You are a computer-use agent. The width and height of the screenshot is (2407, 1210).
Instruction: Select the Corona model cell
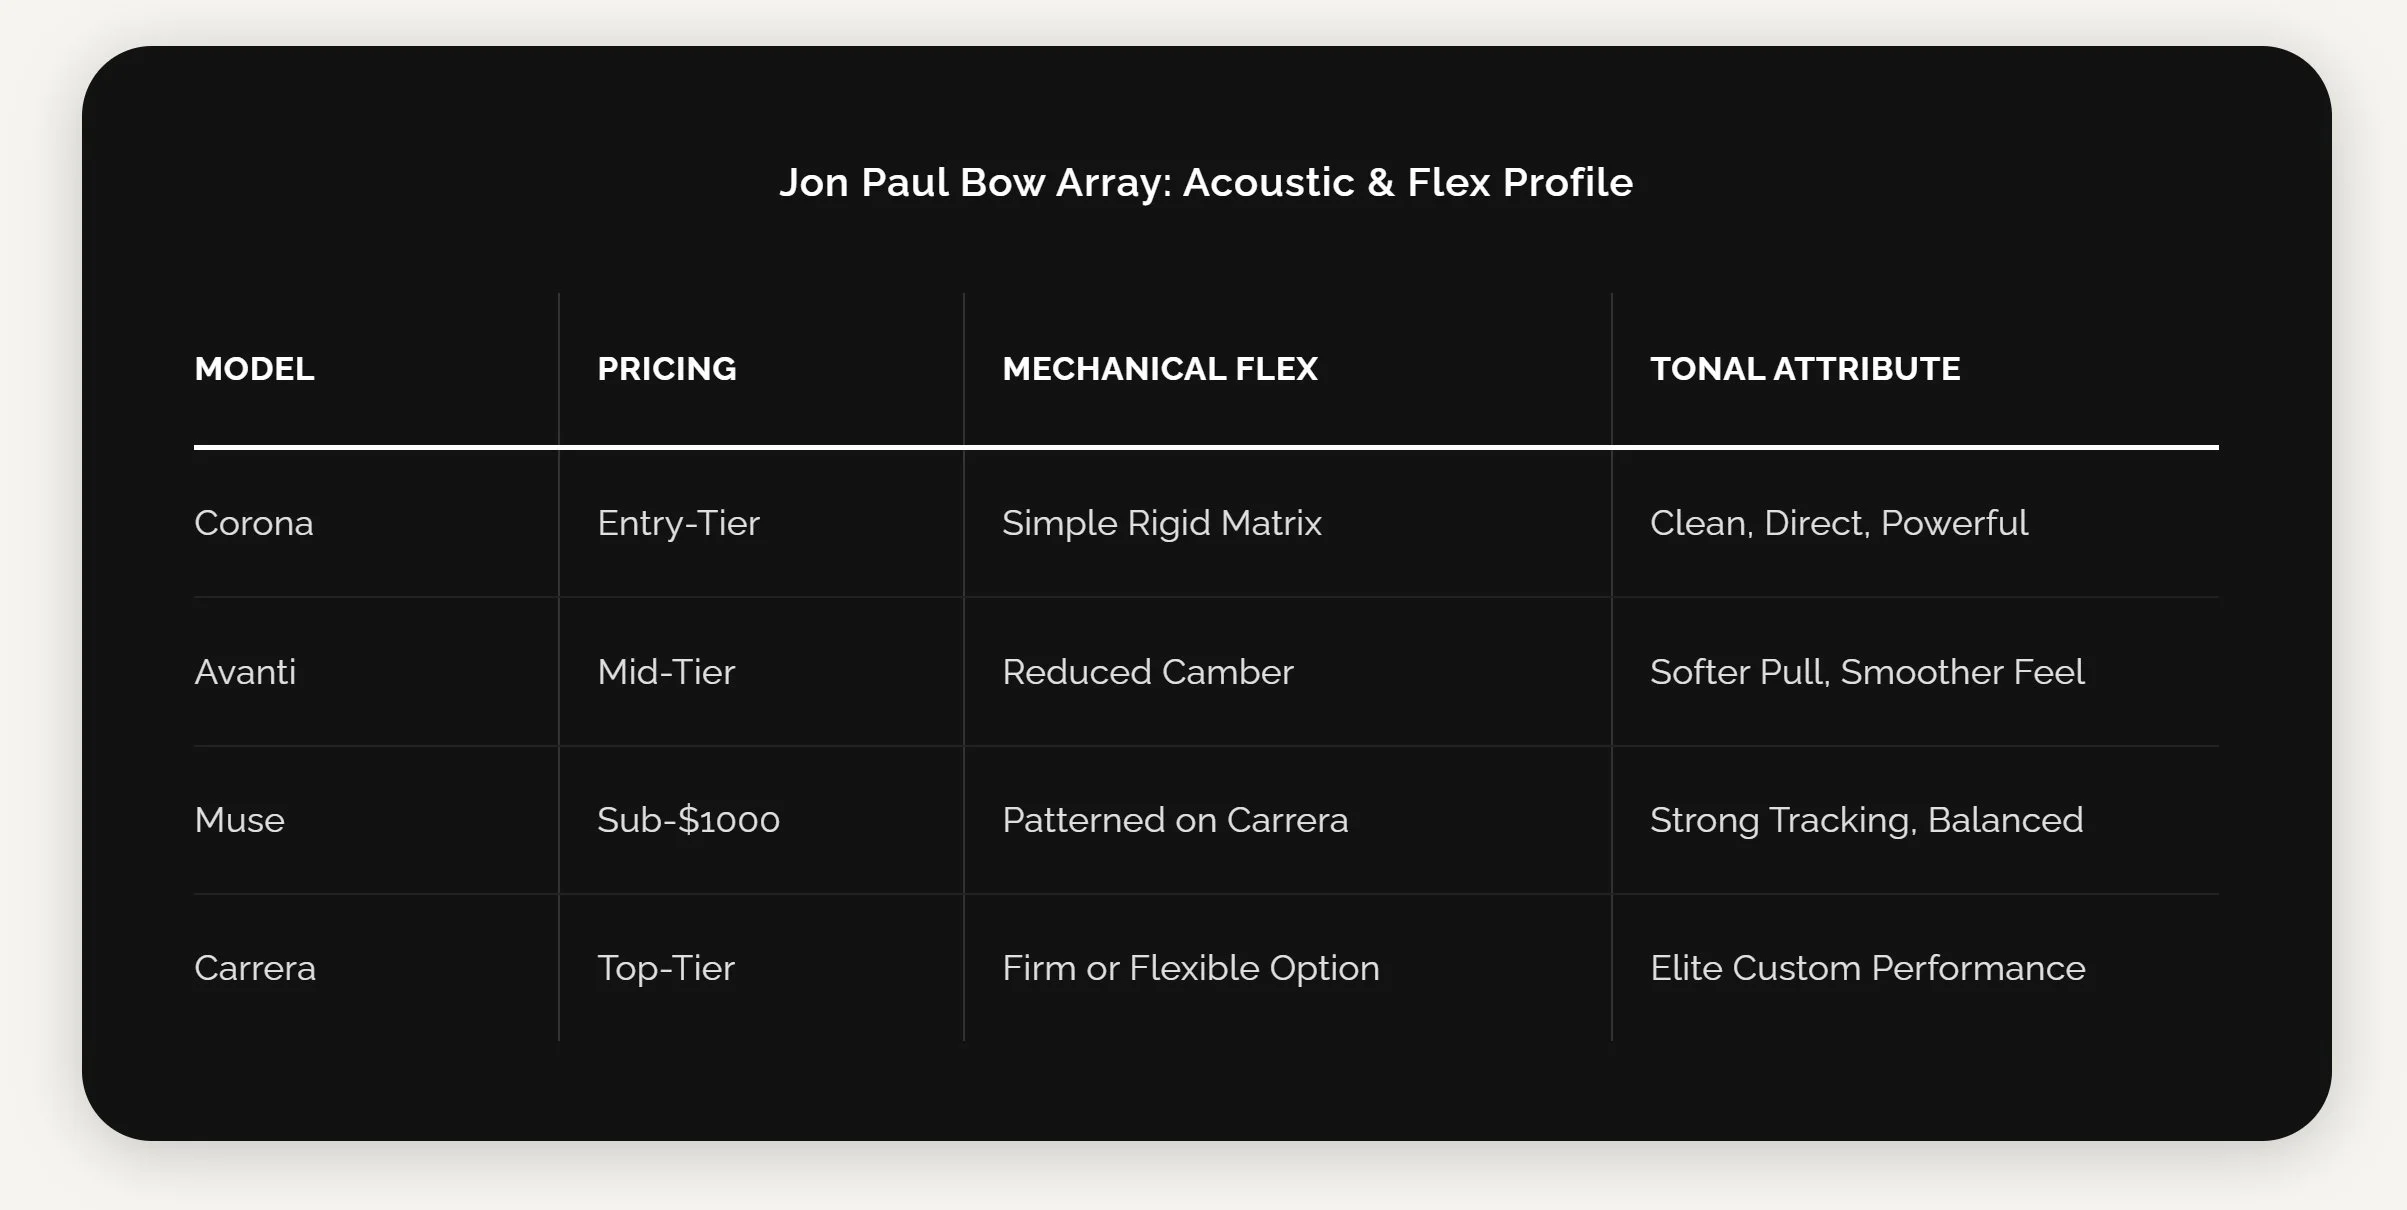pyautogui.click(x=376, y=523)
